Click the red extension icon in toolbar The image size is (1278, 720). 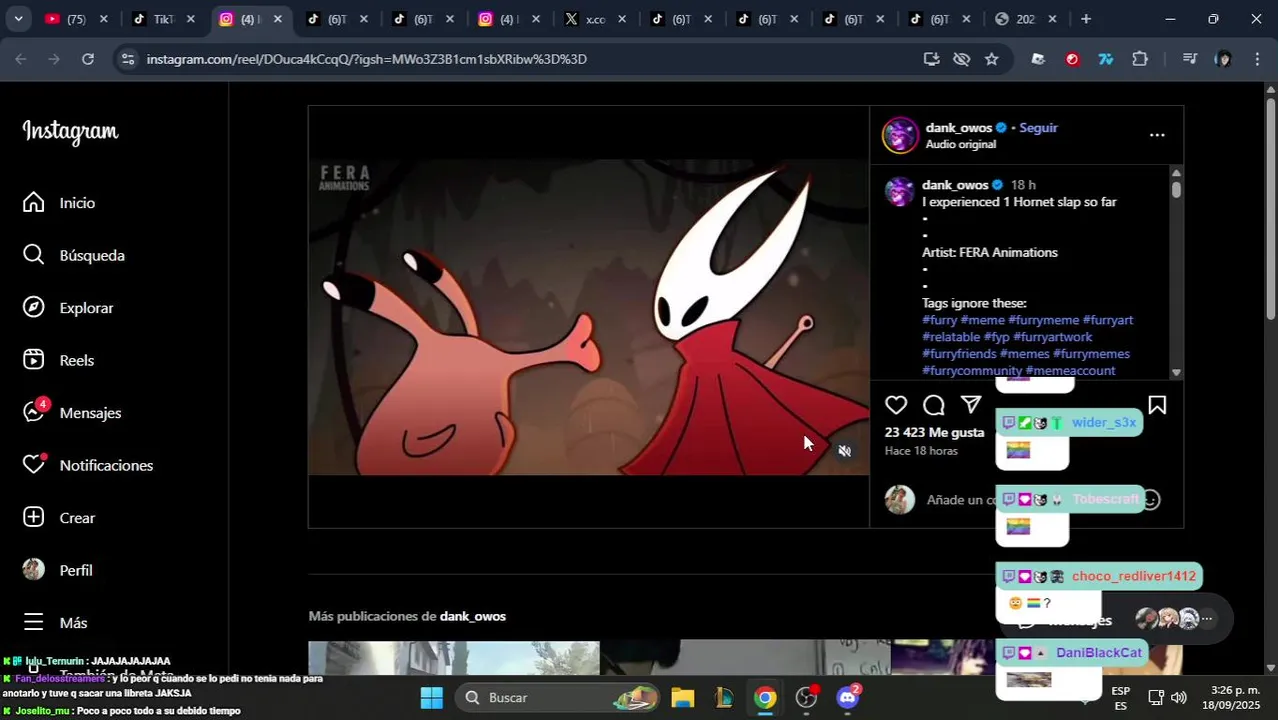(x=1072, y=59)
